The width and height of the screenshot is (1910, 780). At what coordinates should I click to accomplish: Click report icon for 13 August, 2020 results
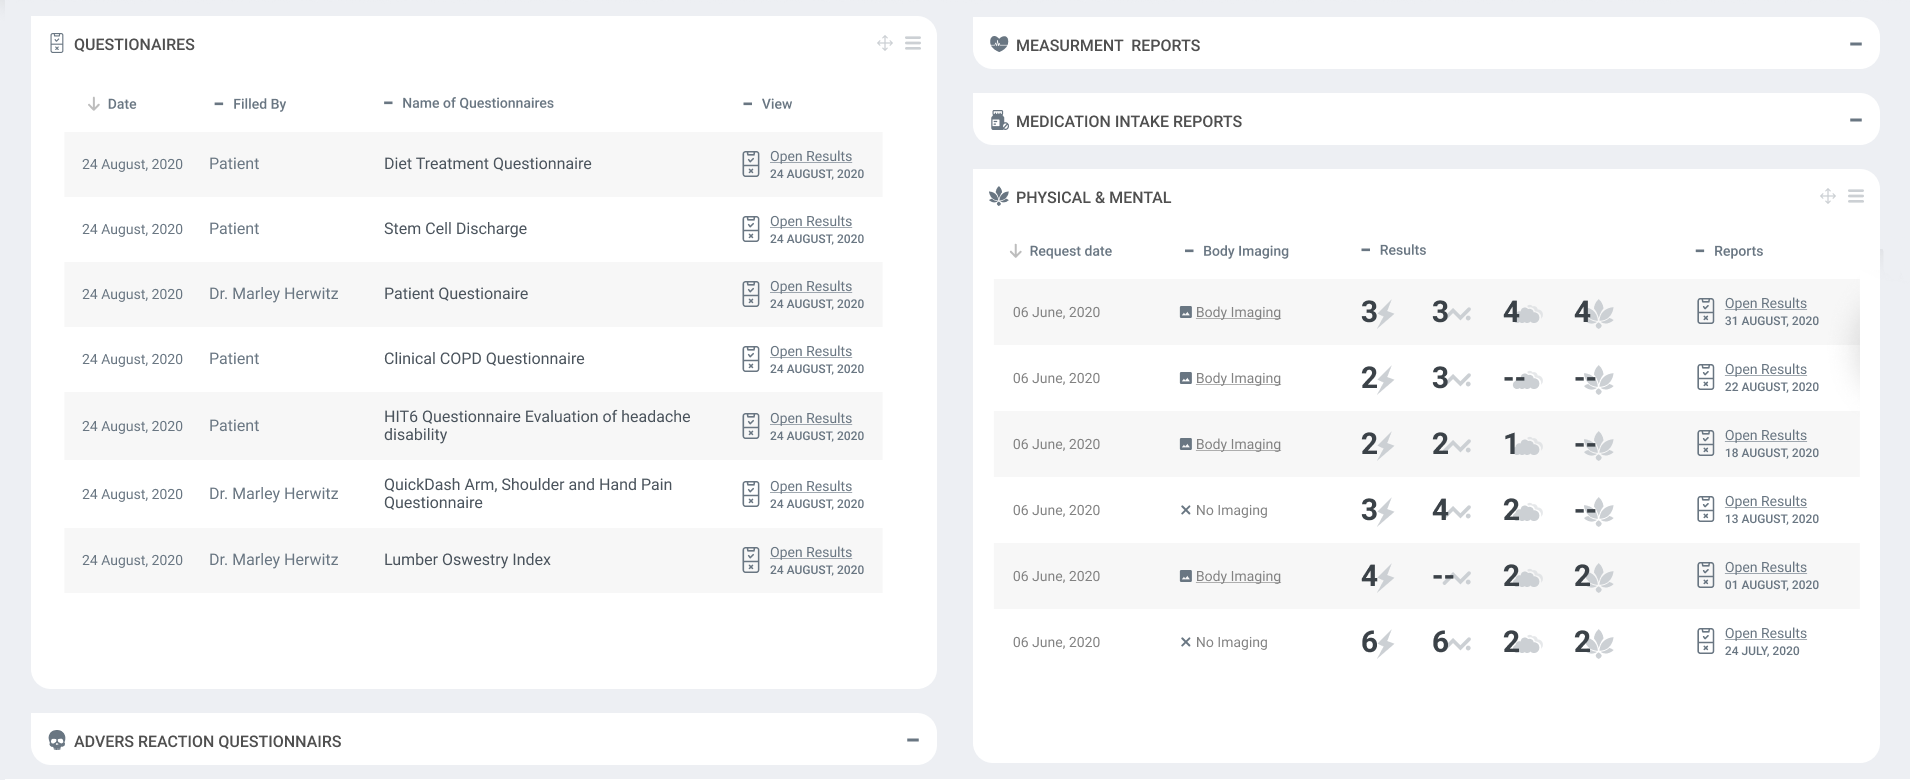point(1706,509)
